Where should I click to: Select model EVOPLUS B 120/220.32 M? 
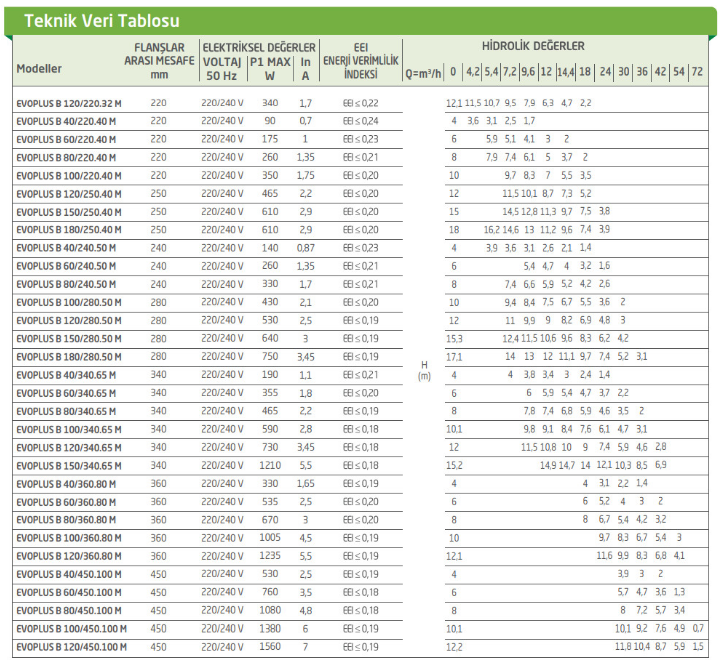[69, 104]
